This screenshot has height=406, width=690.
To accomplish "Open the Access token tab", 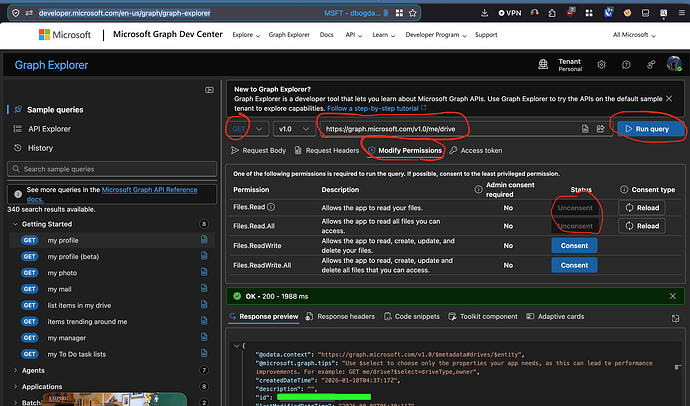I will (x=476, y=150).
